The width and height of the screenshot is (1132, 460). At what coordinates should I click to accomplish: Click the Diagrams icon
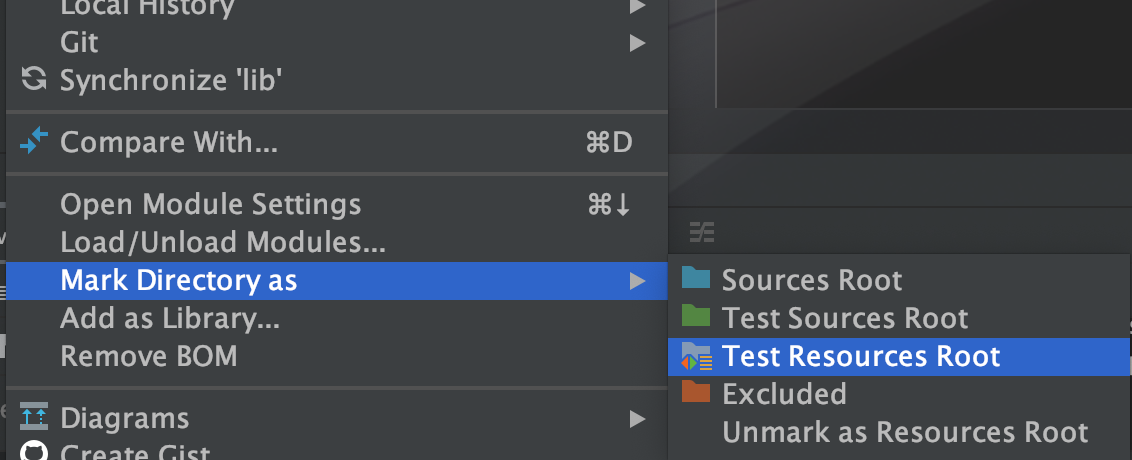point(34,417)
